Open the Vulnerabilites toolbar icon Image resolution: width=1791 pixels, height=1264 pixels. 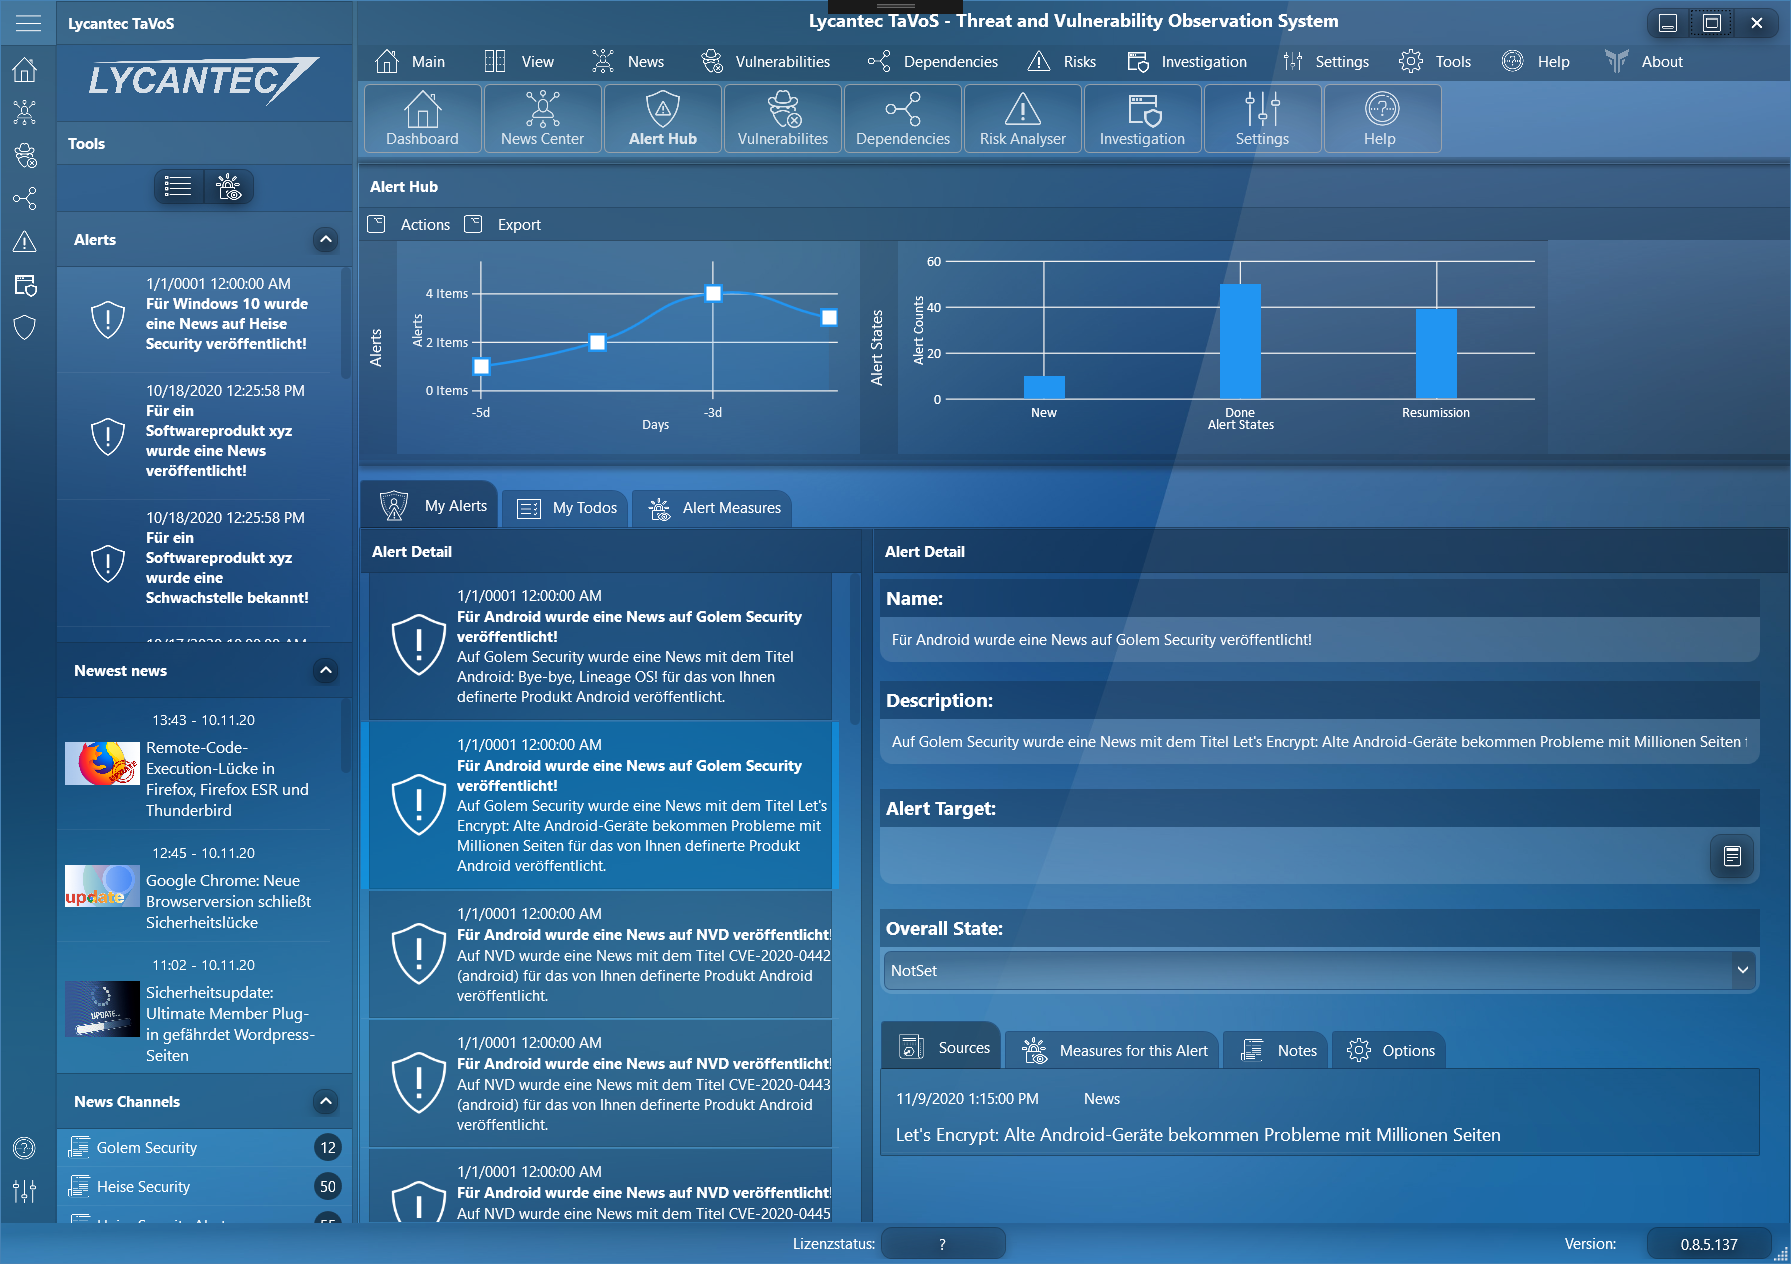tap(782, 118)
